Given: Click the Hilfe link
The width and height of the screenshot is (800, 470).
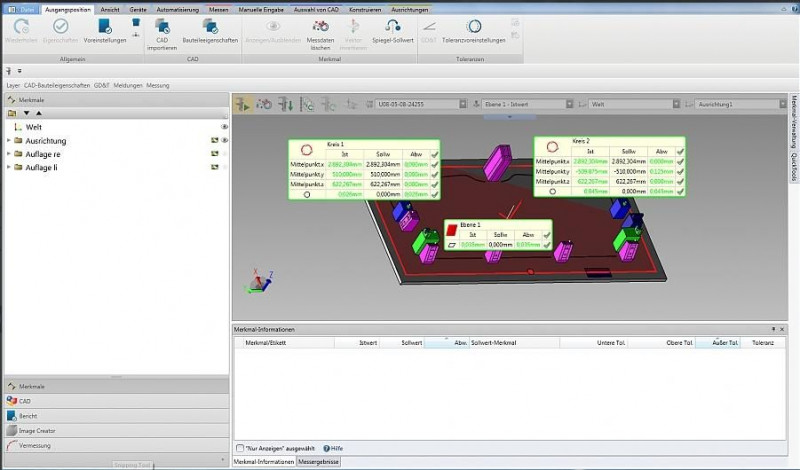Looking at the screenshot, I should pos(337,449).
